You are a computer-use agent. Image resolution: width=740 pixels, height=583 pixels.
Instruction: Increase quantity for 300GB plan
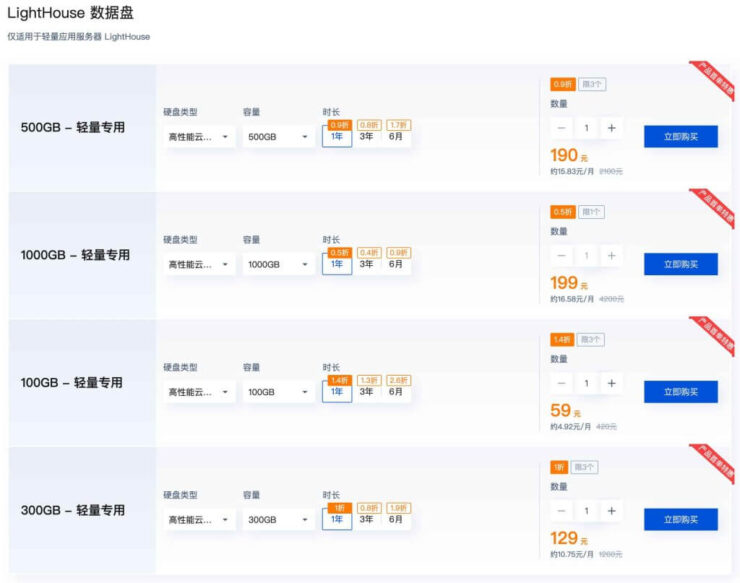click(x=612, y=510)
